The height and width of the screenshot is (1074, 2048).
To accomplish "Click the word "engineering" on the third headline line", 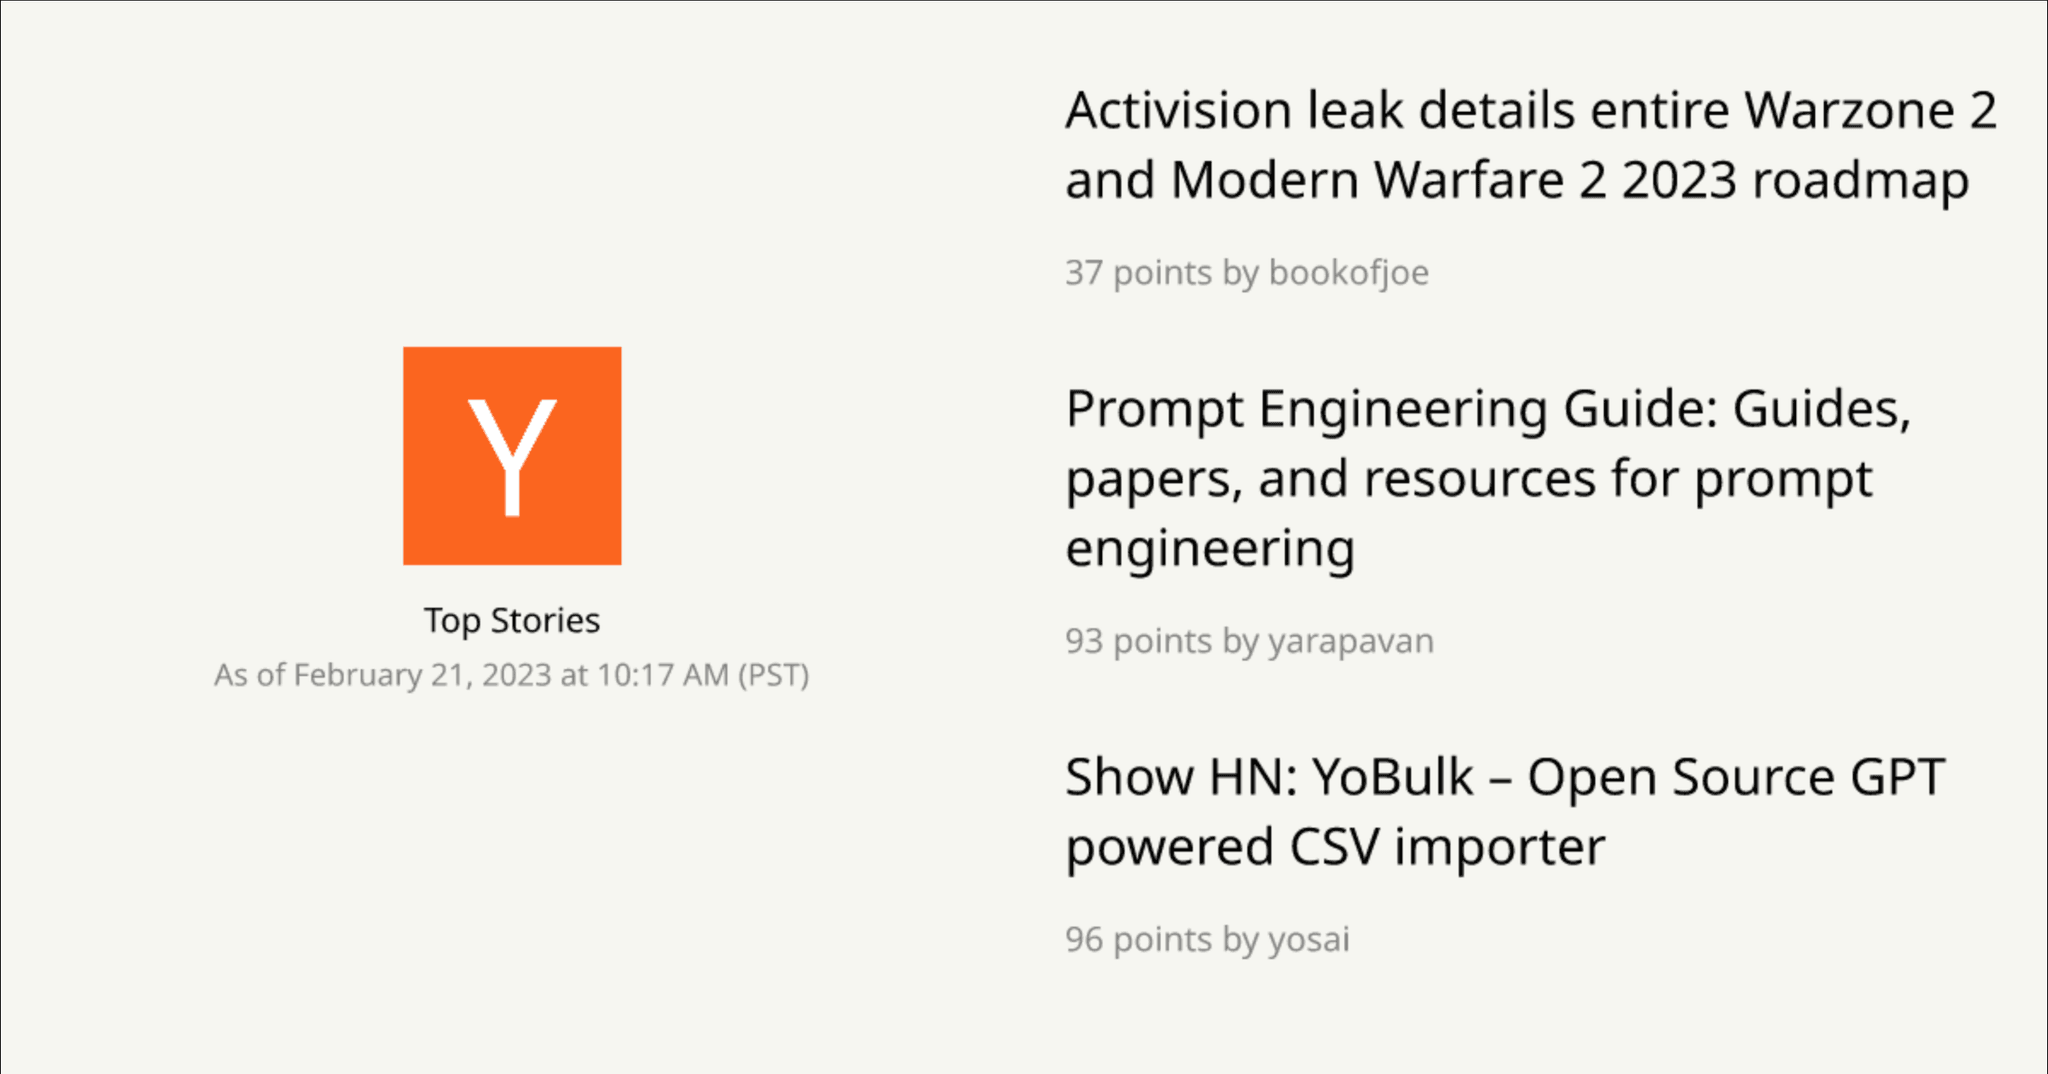I will click(1210, 549).
